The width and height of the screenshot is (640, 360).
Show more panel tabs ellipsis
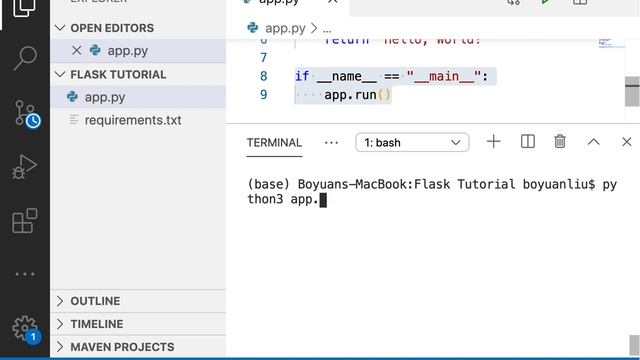pos(331,142)
